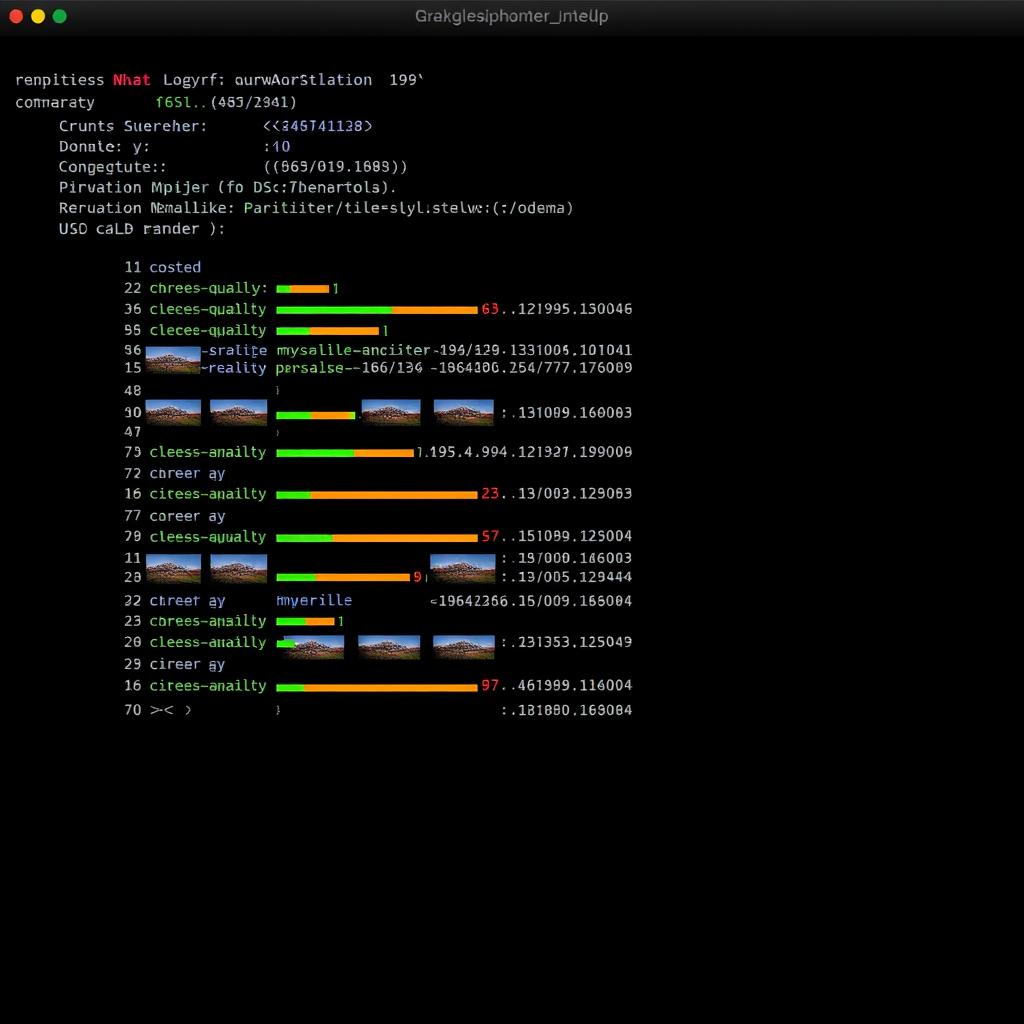The width and height of the screenshot is (1024, 1024).
Task: Click the red "Nhat" word in the header
Action: pyautogui.click(x=132, y=80)
